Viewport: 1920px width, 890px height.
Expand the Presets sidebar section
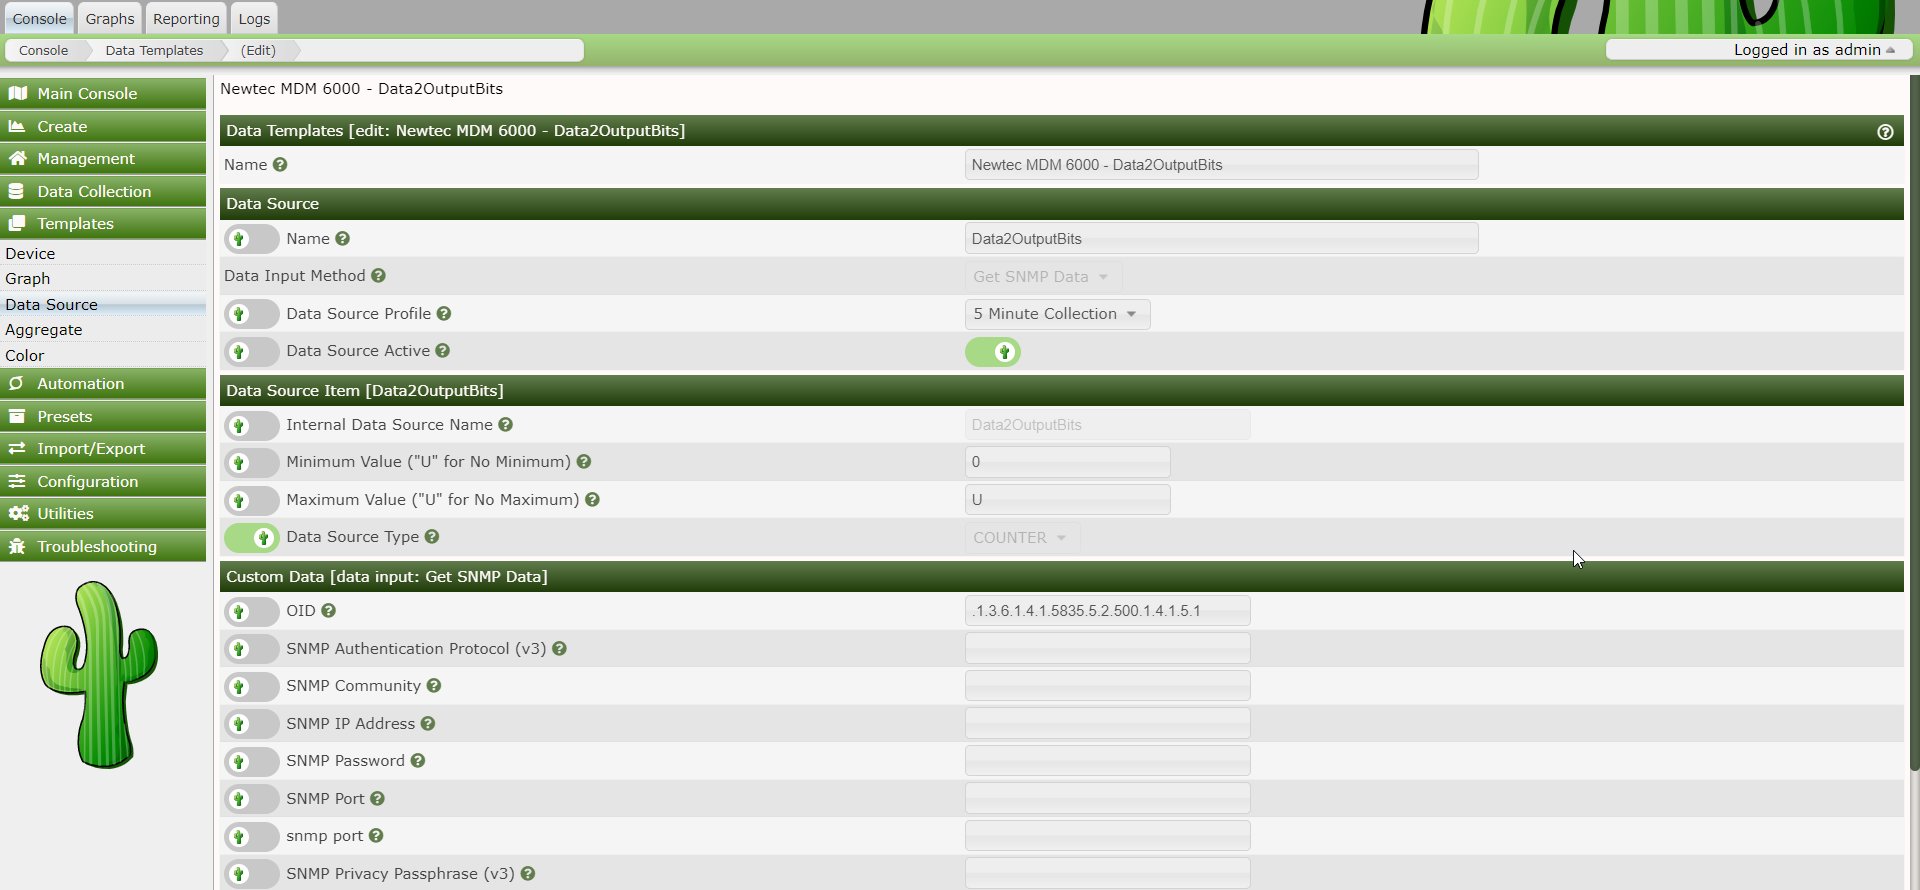pos(103,417)
